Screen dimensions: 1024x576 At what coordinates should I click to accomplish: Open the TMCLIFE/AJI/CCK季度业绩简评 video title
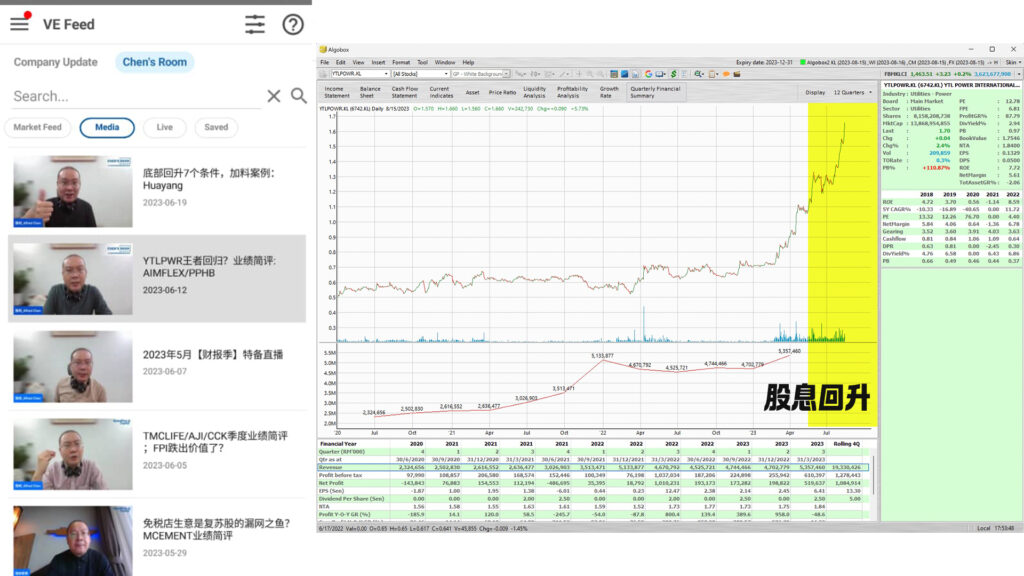(216, 441)
